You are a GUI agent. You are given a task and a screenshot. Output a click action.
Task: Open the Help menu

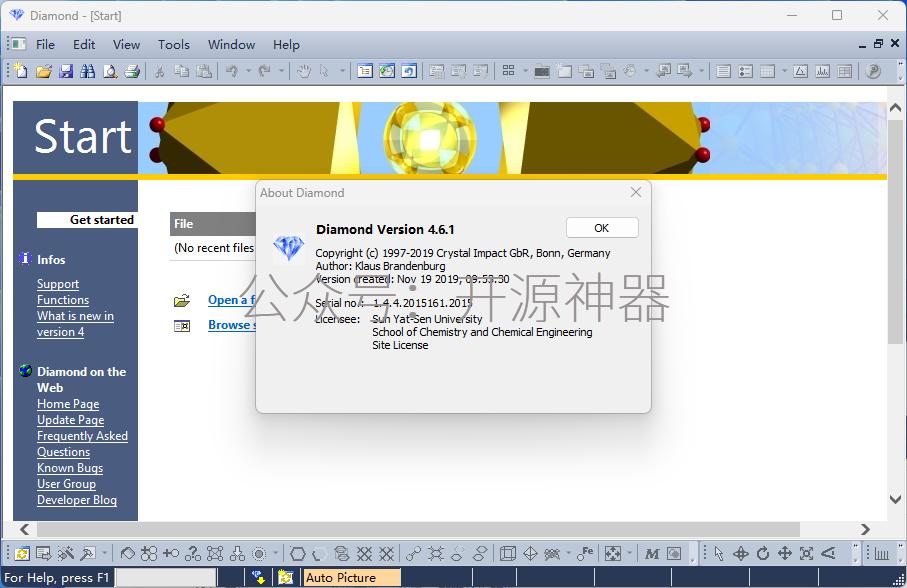click(286, 45)
